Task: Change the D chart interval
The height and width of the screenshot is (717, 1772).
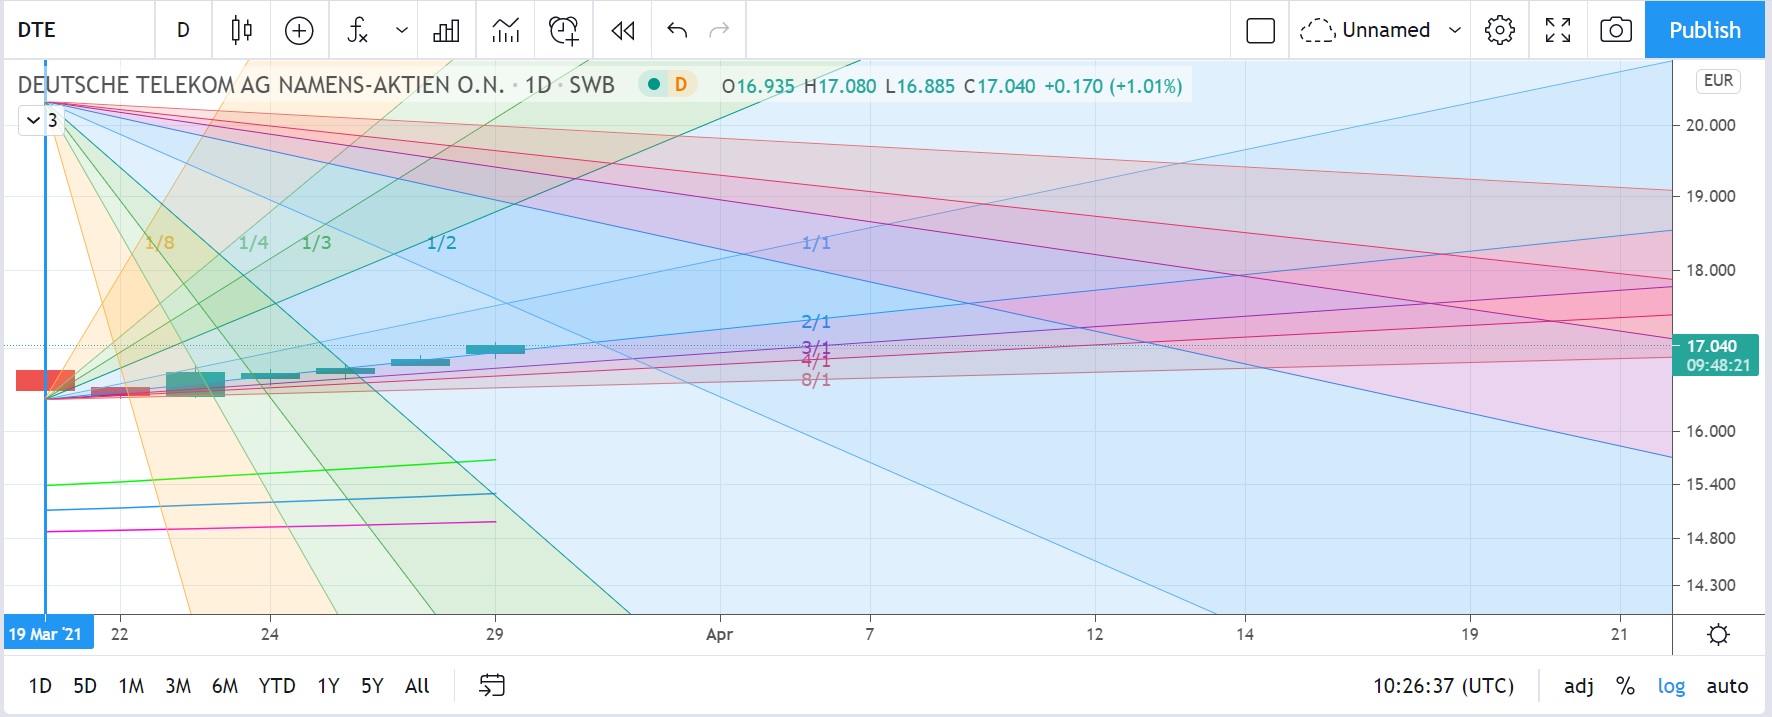Action: pos(183,30)
